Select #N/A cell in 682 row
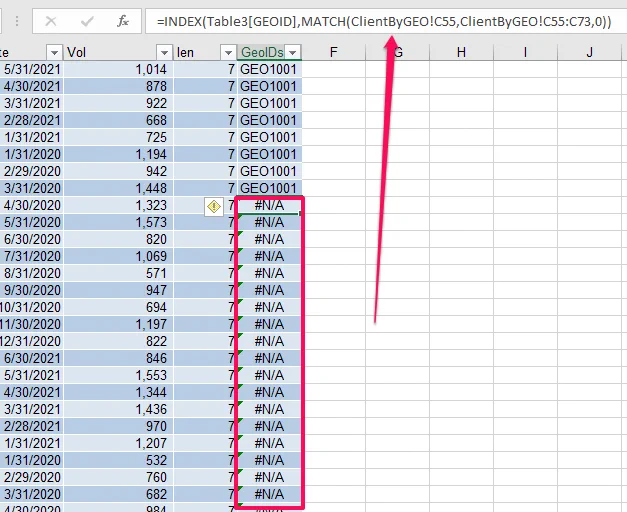 pos(270,494)
